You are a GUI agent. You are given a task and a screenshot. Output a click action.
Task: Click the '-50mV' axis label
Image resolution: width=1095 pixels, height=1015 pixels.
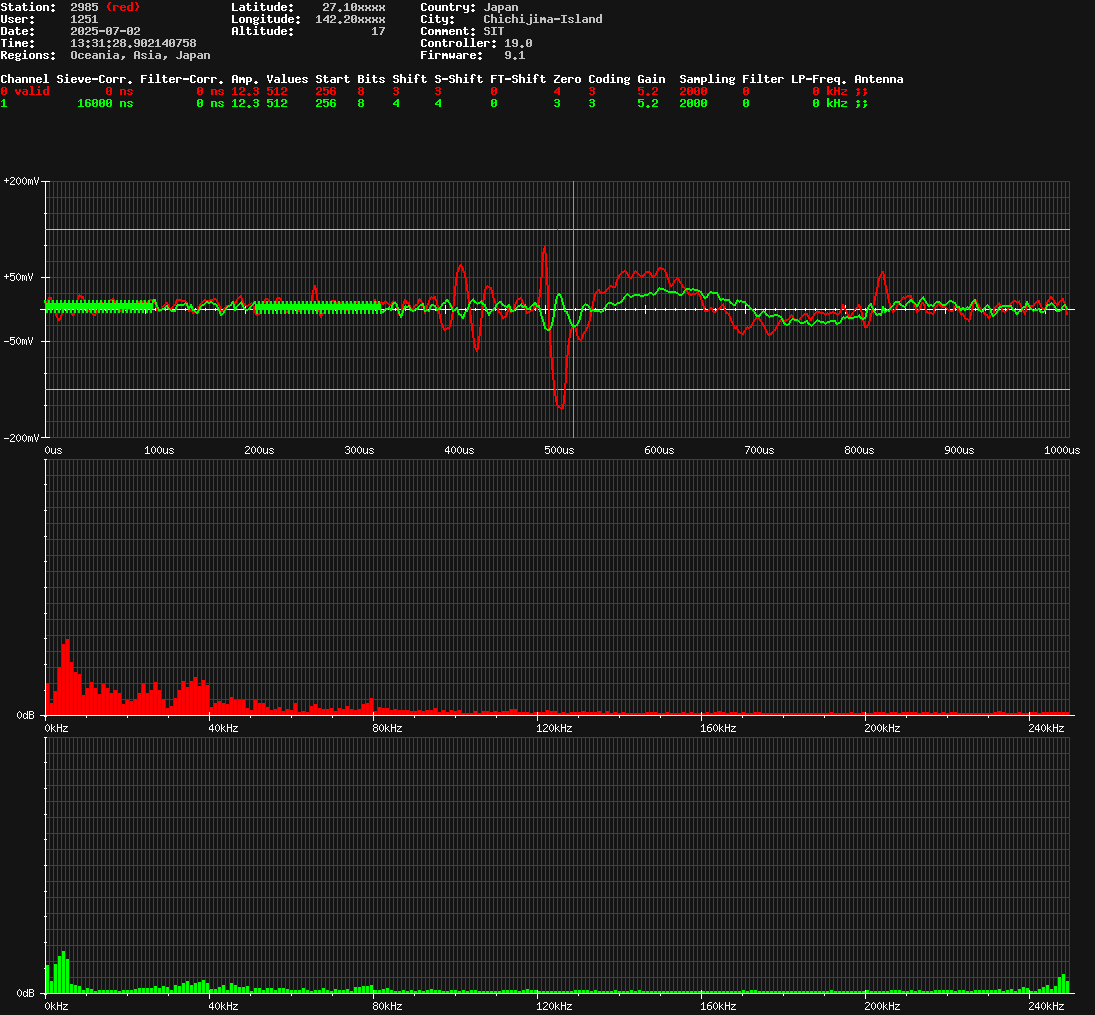tap(18, 341)
